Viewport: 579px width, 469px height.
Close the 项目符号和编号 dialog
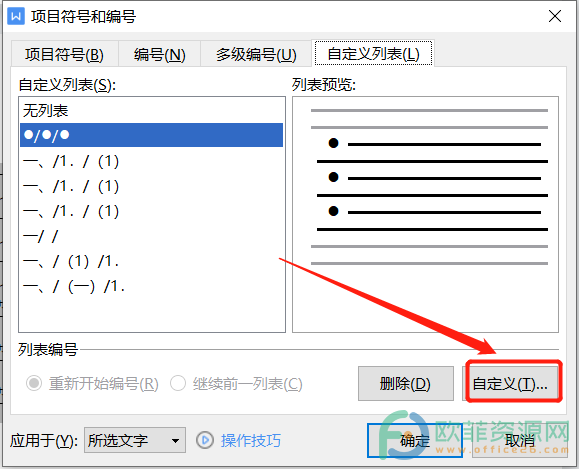pyautogui.click(x=555, y=16)
